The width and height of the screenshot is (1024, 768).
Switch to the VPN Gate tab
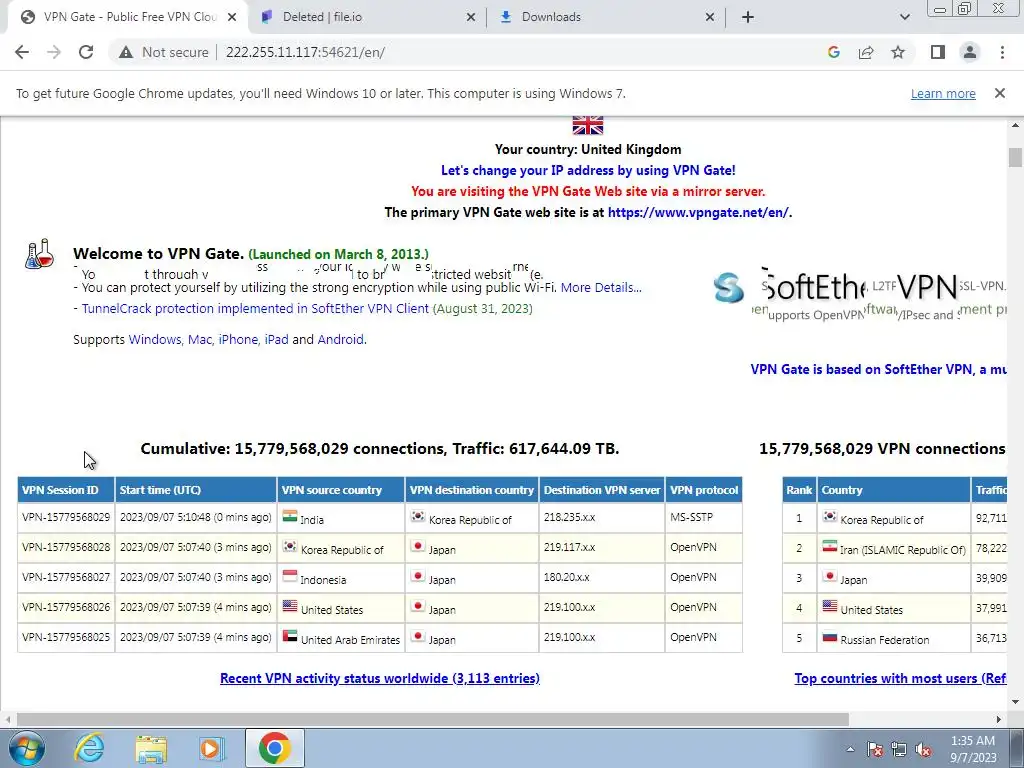127,17
